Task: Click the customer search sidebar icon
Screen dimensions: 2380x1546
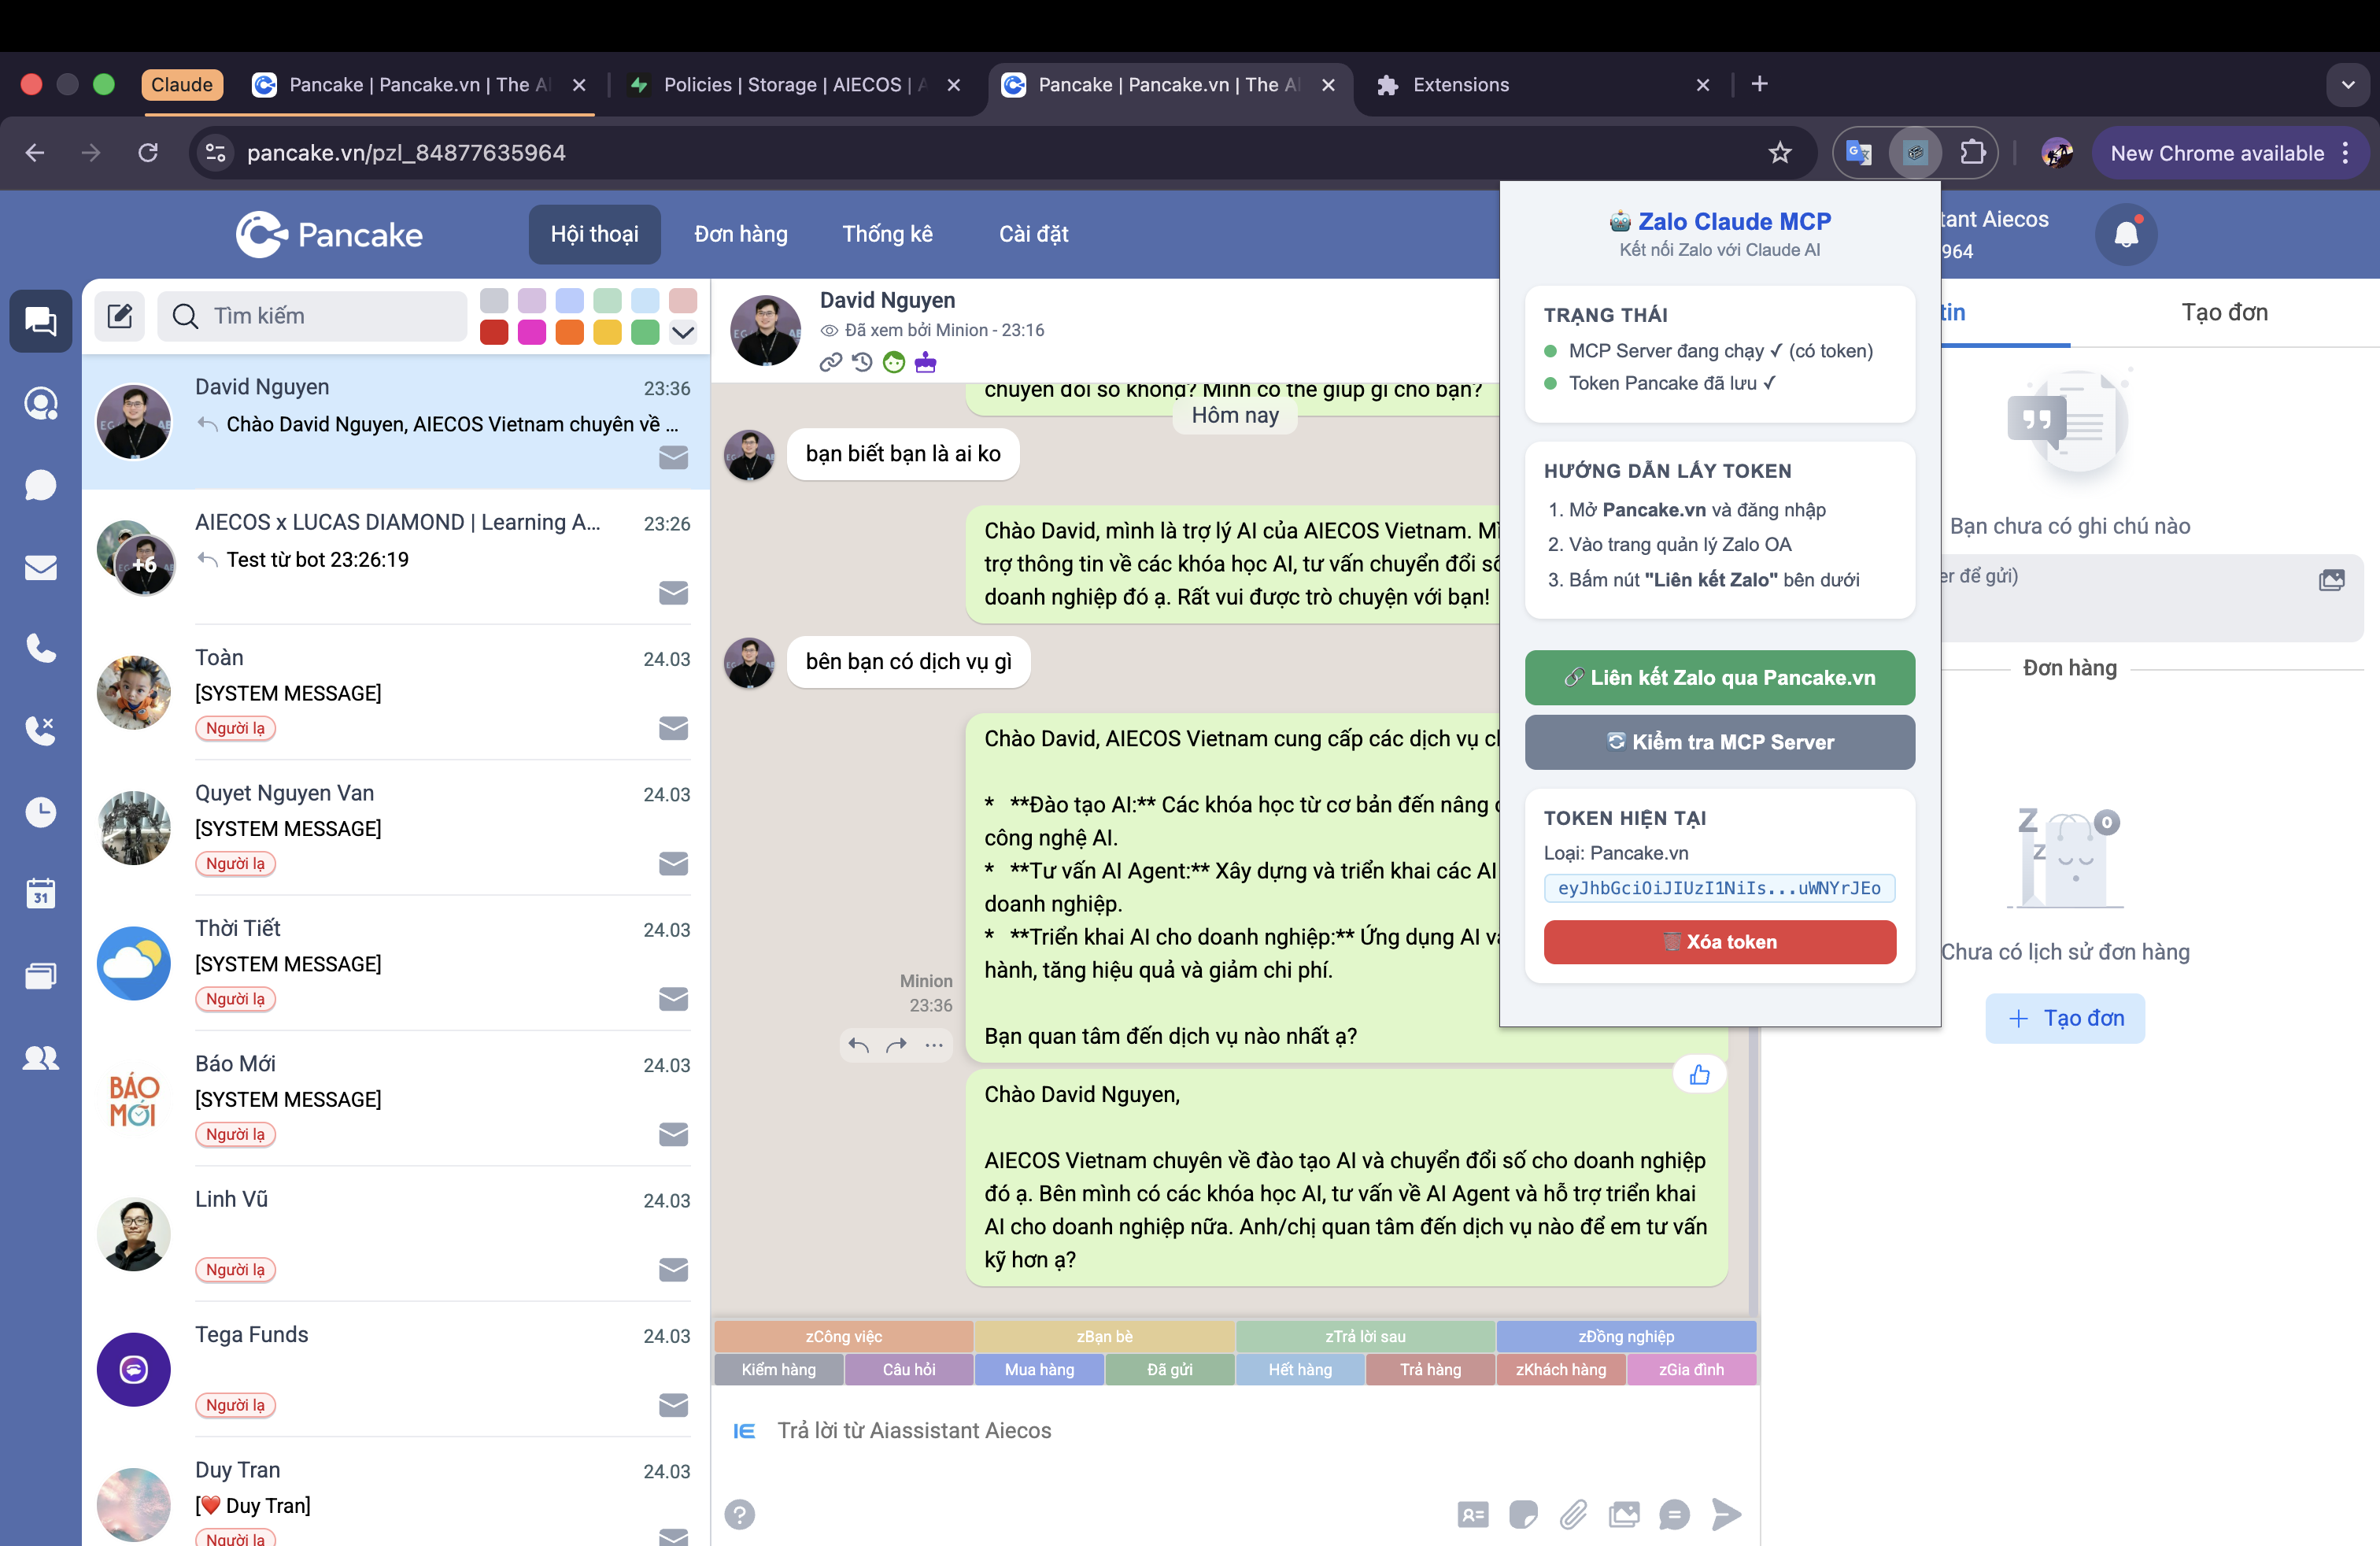Action: pos(40,403)
